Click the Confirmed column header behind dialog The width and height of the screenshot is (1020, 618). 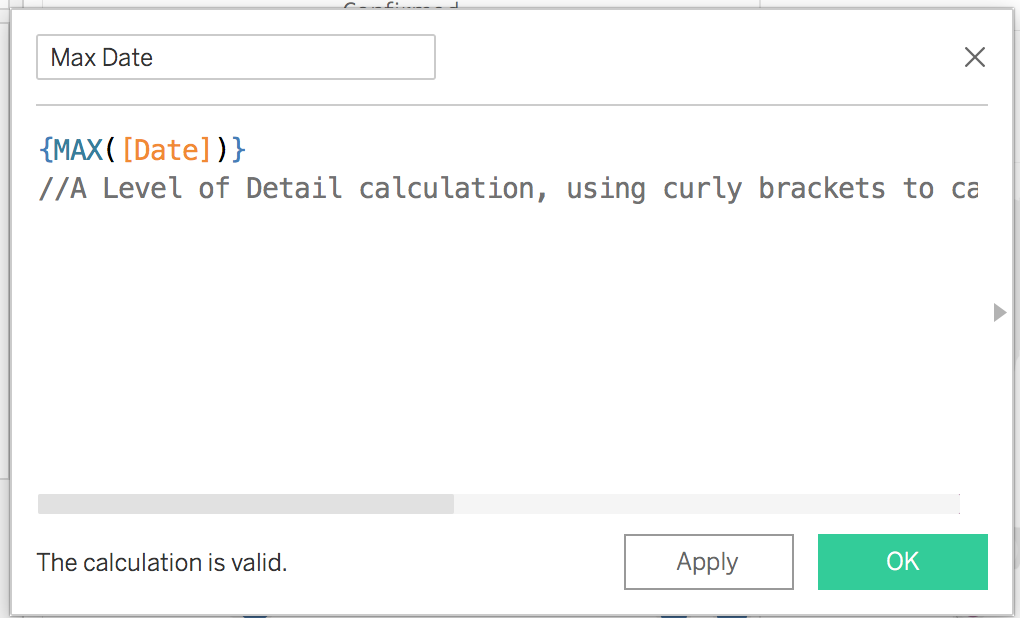pos(399,8)
